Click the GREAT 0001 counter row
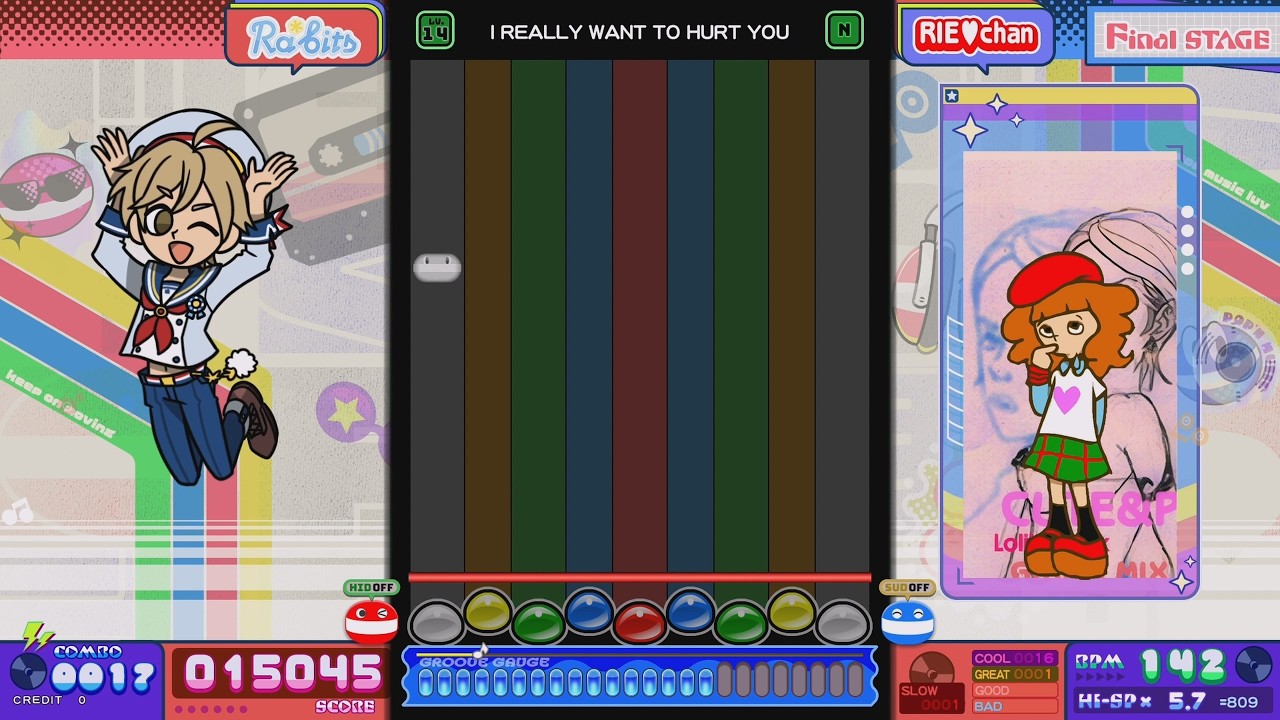 point(1014,674)
